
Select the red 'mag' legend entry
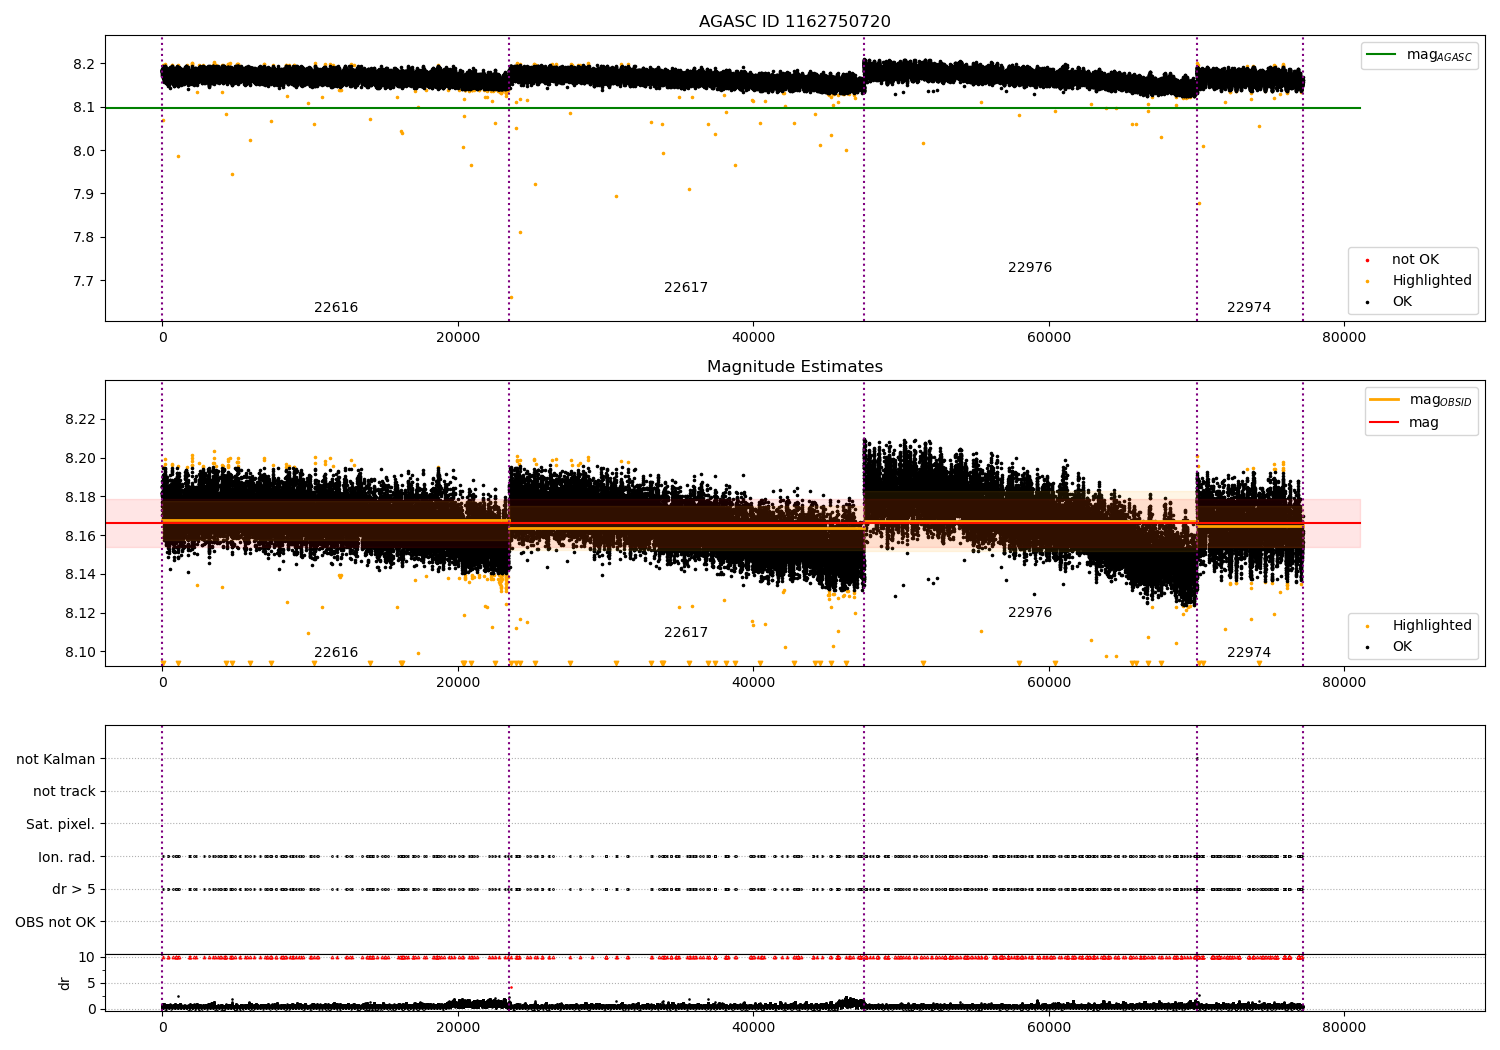(x=1424, y=423)
